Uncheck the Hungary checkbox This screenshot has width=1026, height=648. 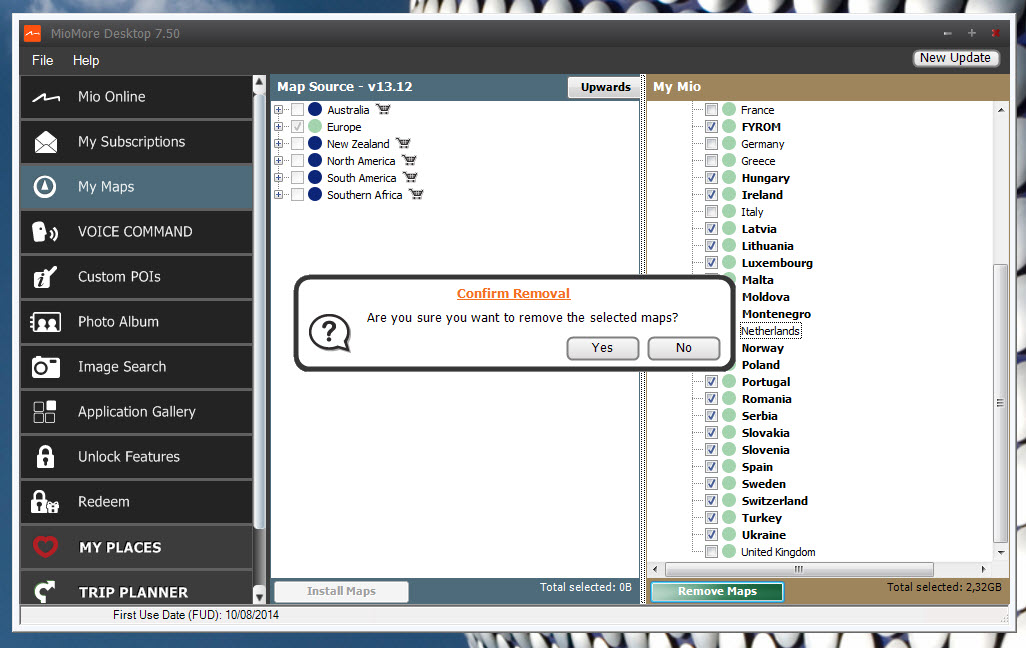711,177
